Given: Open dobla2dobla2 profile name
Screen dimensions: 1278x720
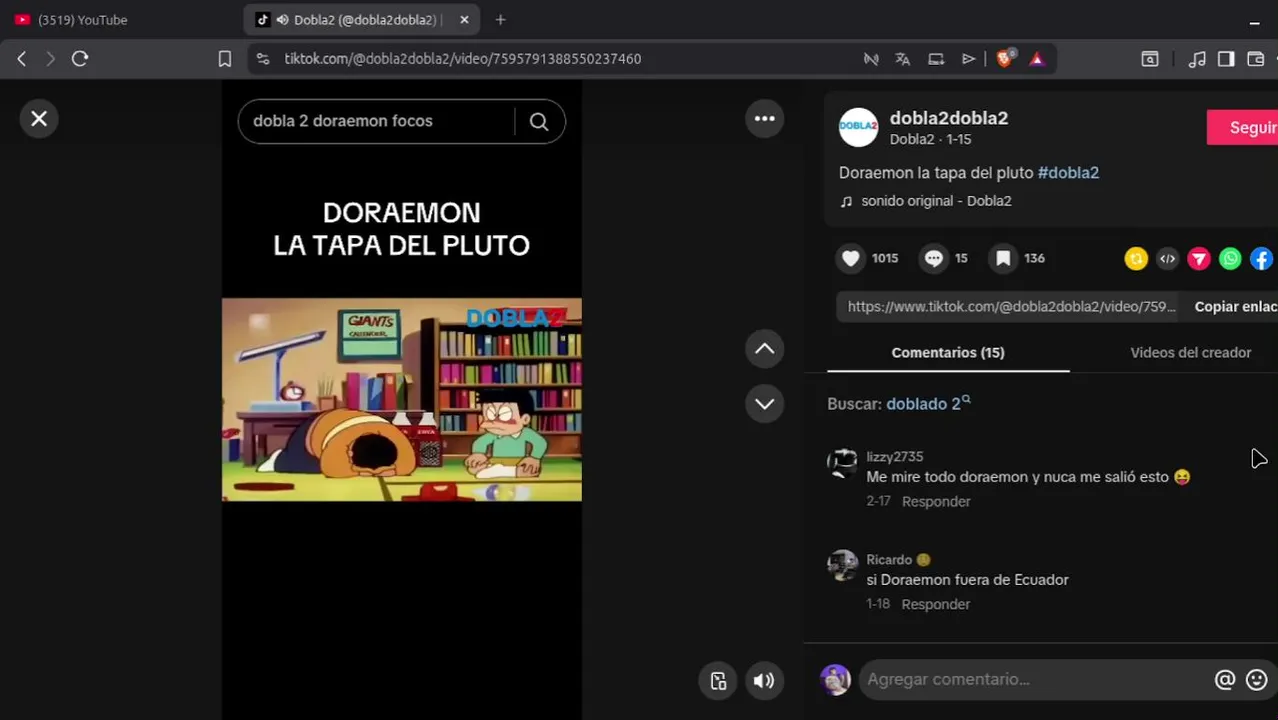Looking at the screenshot, I should (x=949, y=118).
